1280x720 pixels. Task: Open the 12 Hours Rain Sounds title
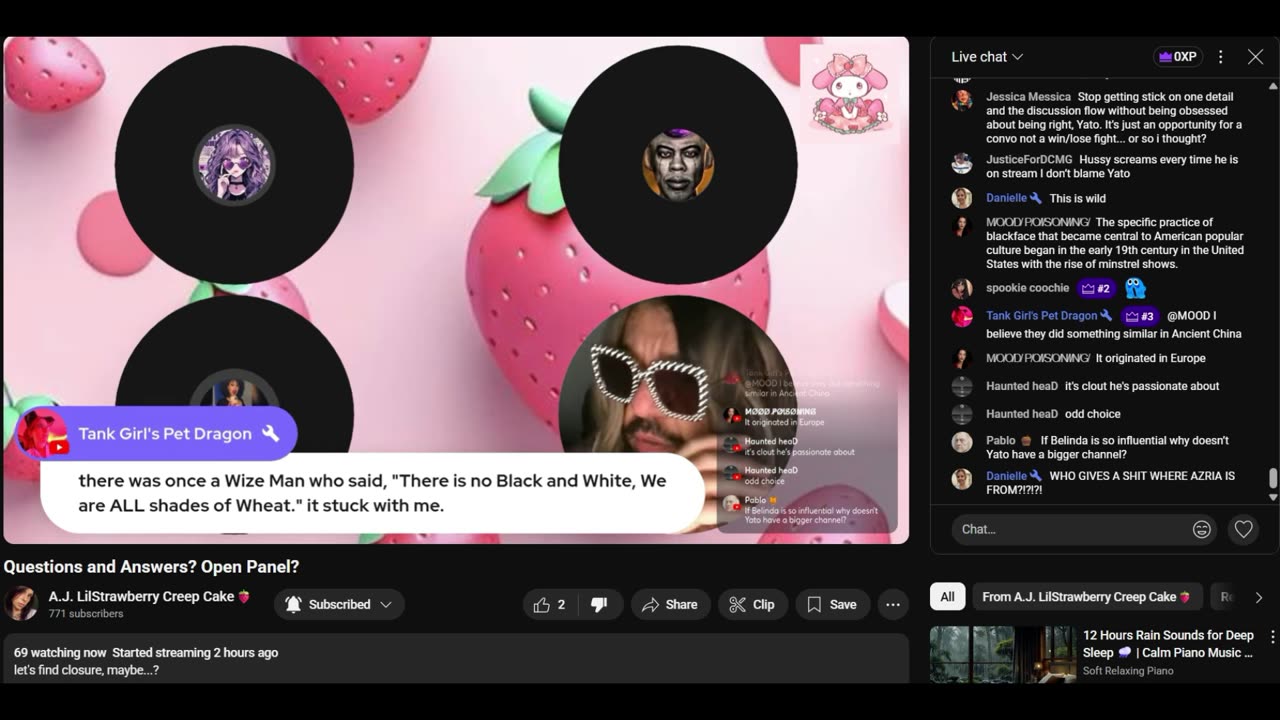point(1168,644)
